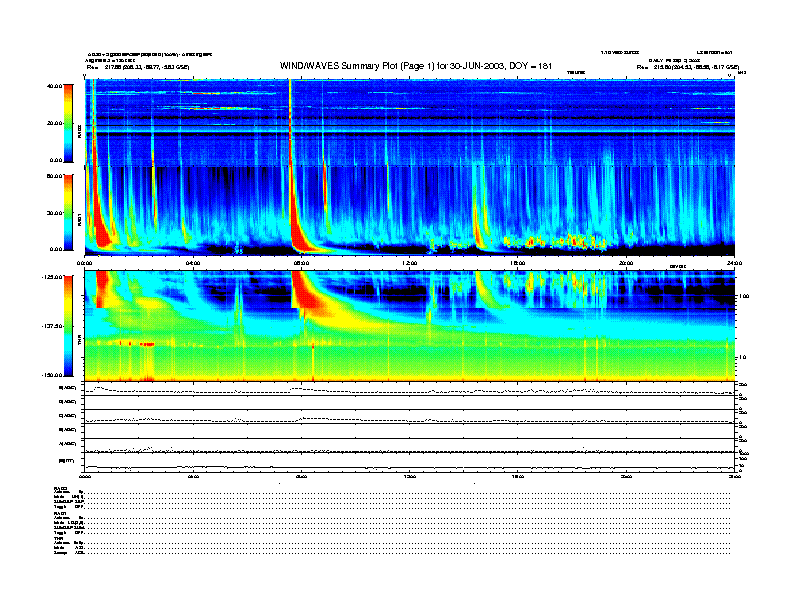Click the 60.00 value on RAD1 color scale
This screenshot has width=792, height=612.
54,176
